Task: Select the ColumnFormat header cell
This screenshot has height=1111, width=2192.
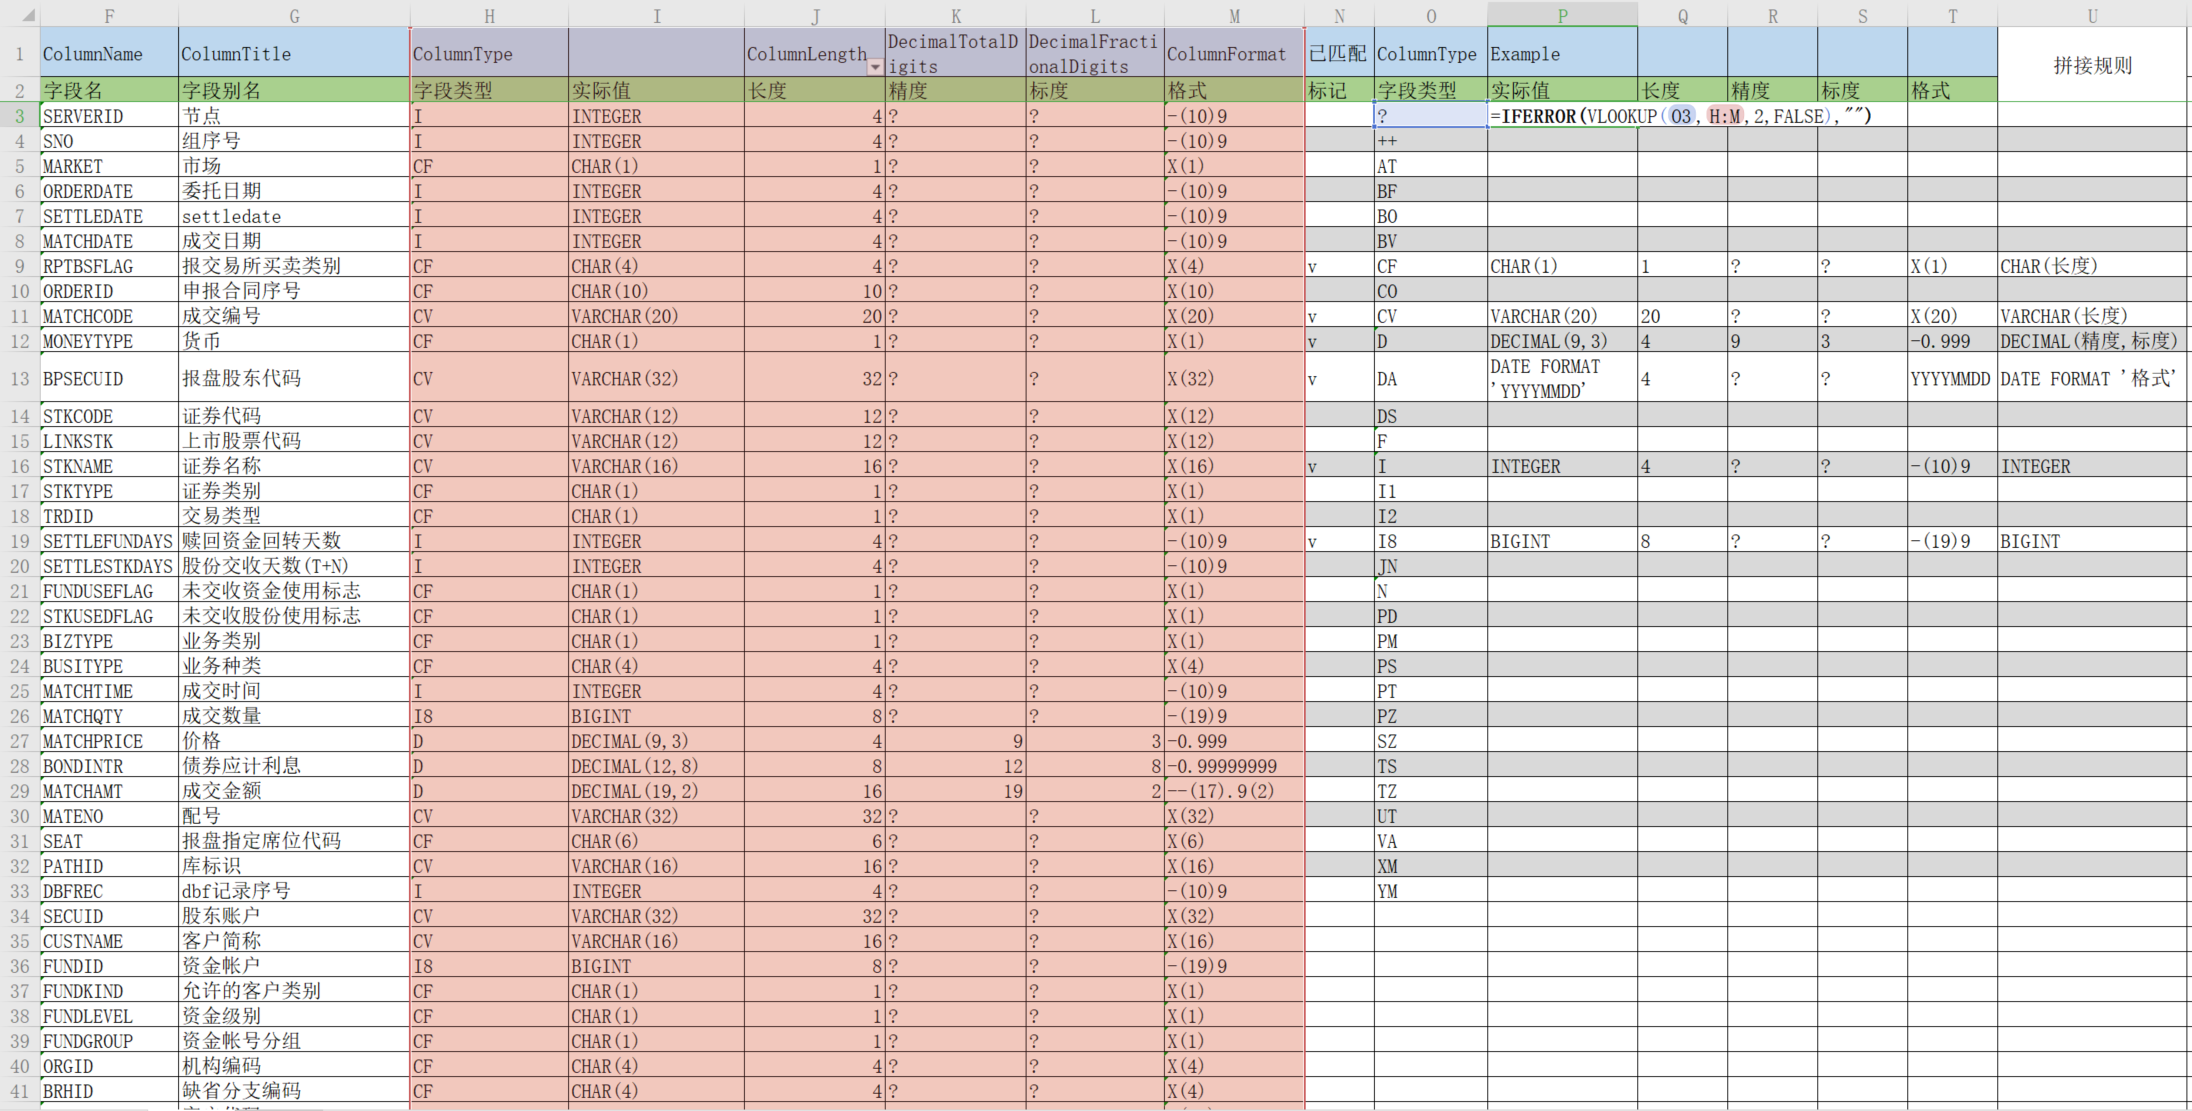Action: (x=1234, y=53)
